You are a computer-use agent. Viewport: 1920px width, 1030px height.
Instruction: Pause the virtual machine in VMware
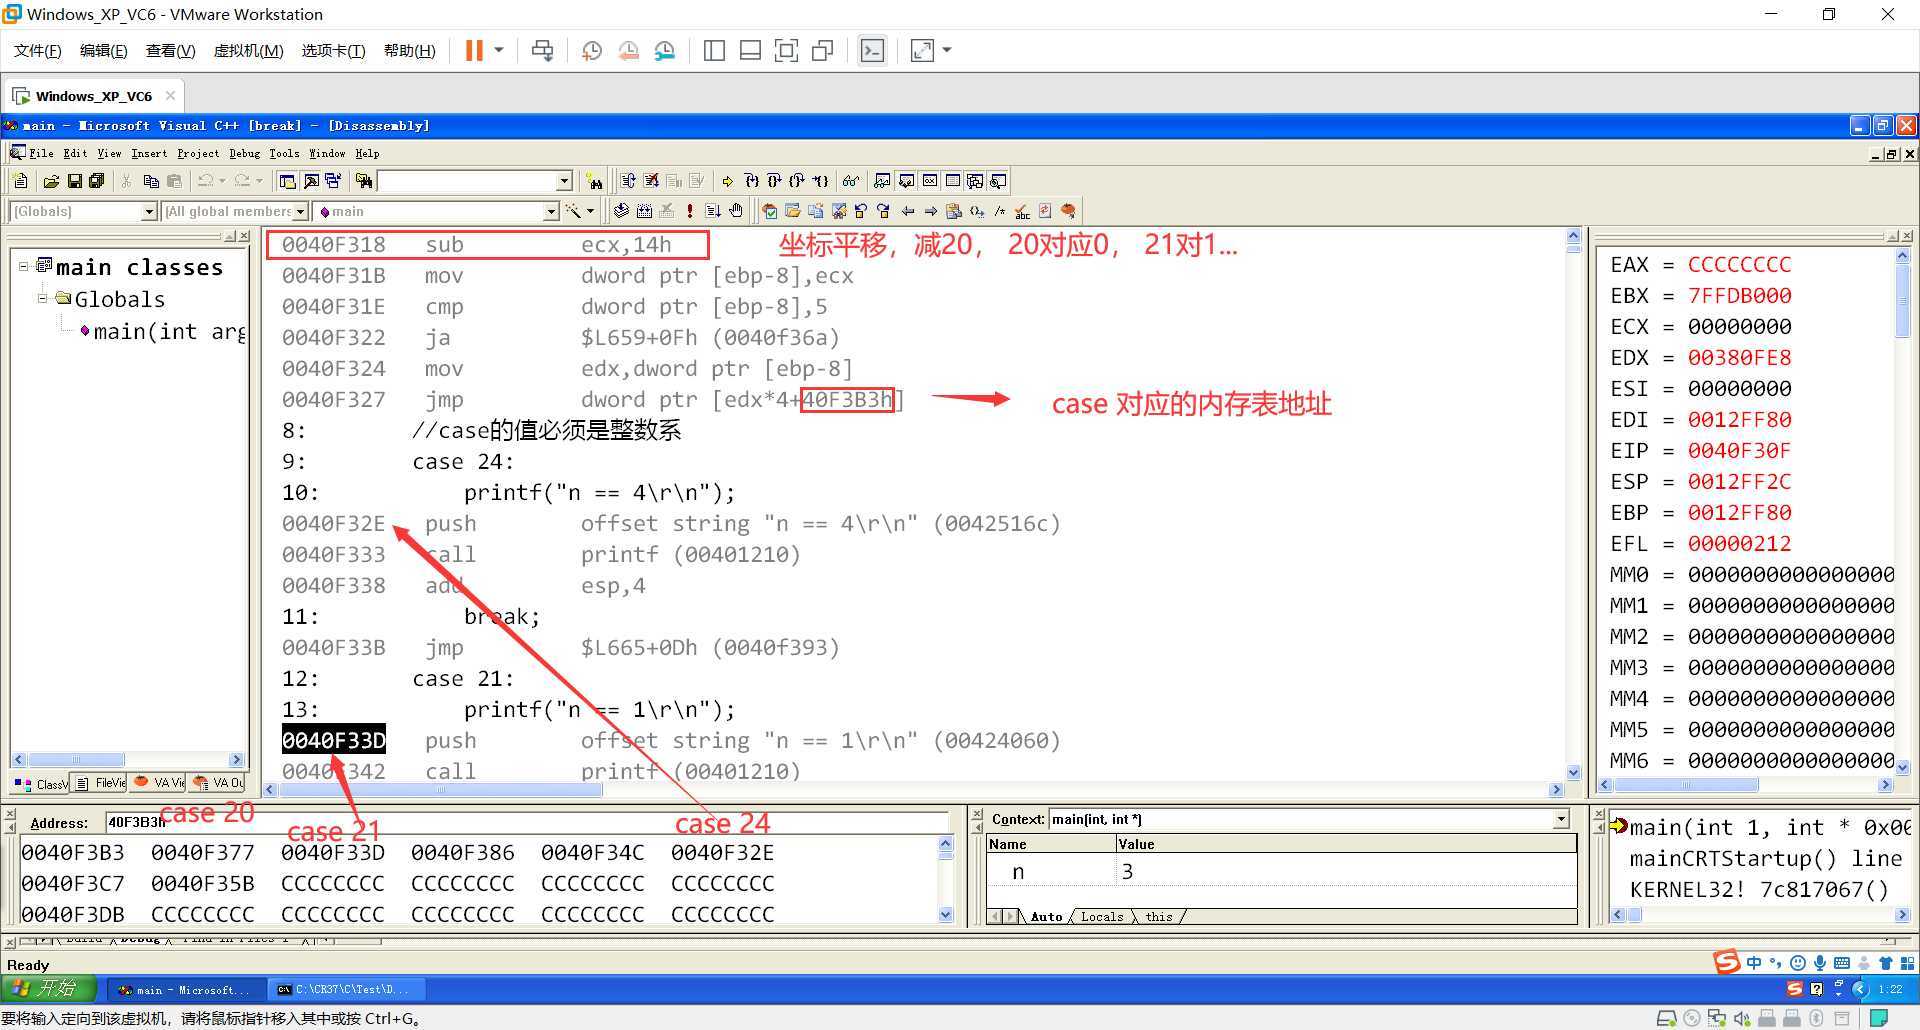474,50
